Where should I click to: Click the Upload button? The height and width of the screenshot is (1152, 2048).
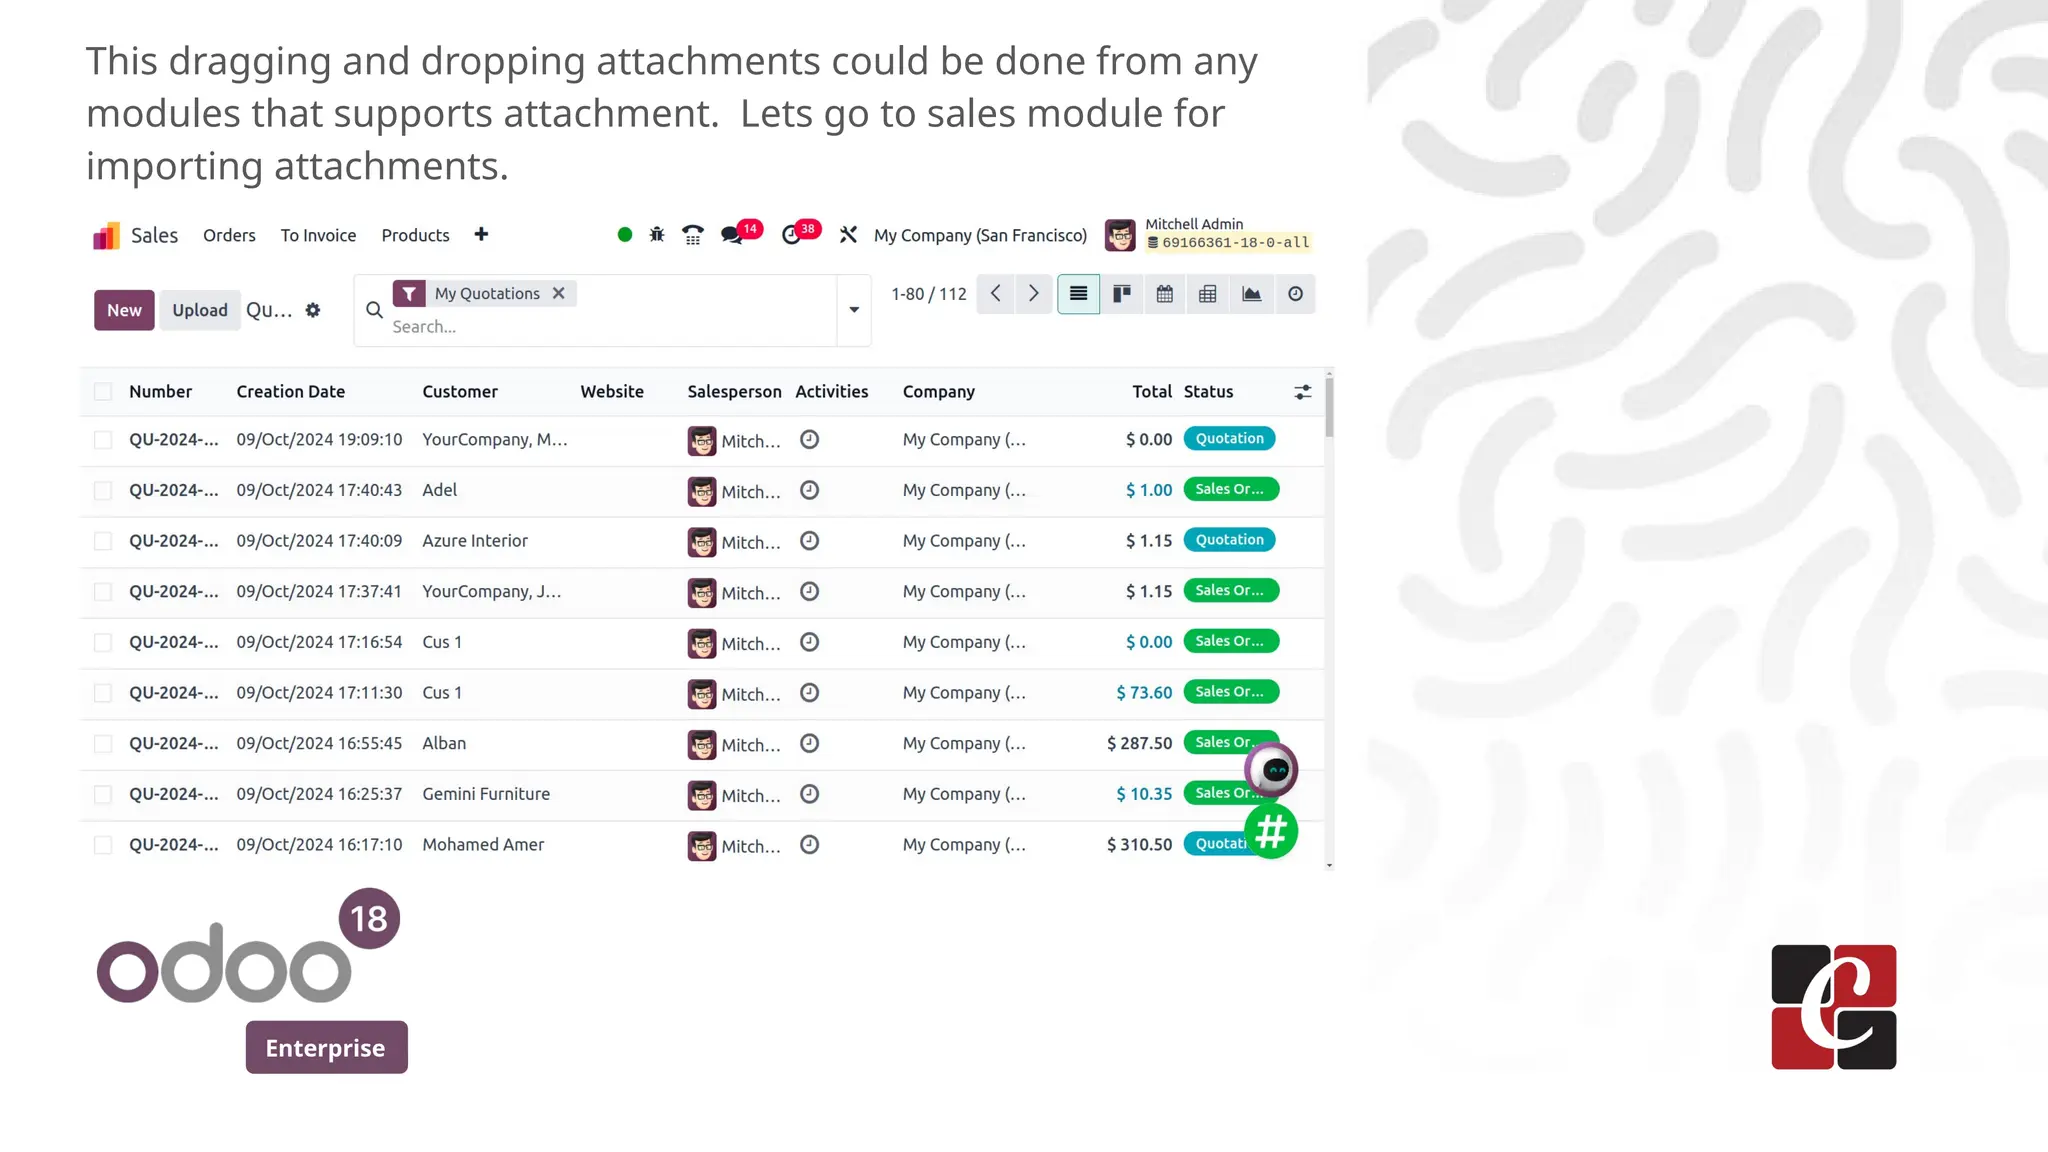click(200, 310)
